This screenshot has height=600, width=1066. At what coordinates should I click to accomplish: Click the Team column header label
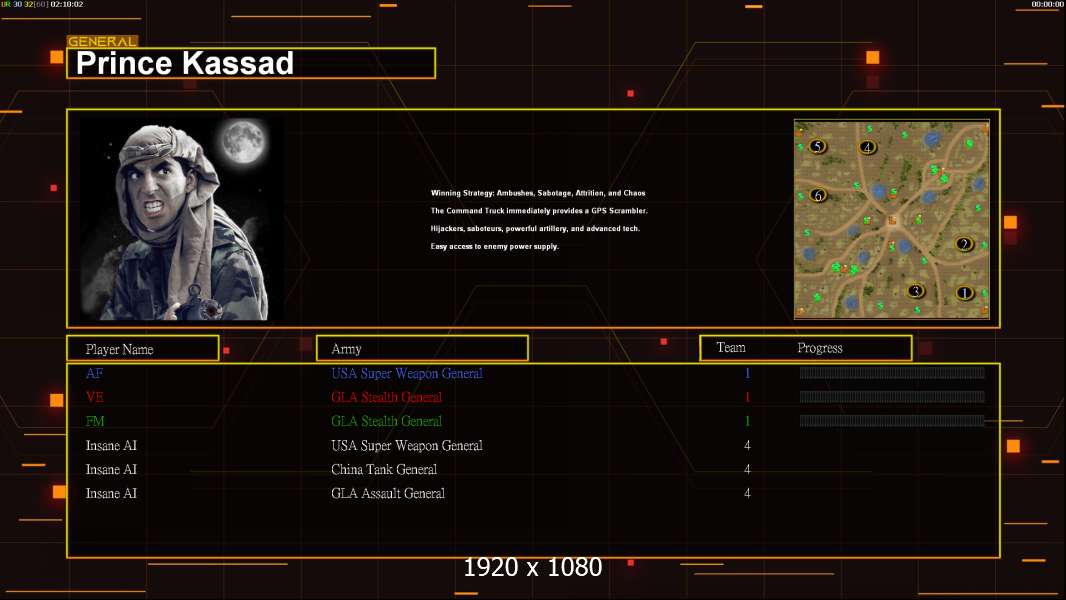(731, 347)
